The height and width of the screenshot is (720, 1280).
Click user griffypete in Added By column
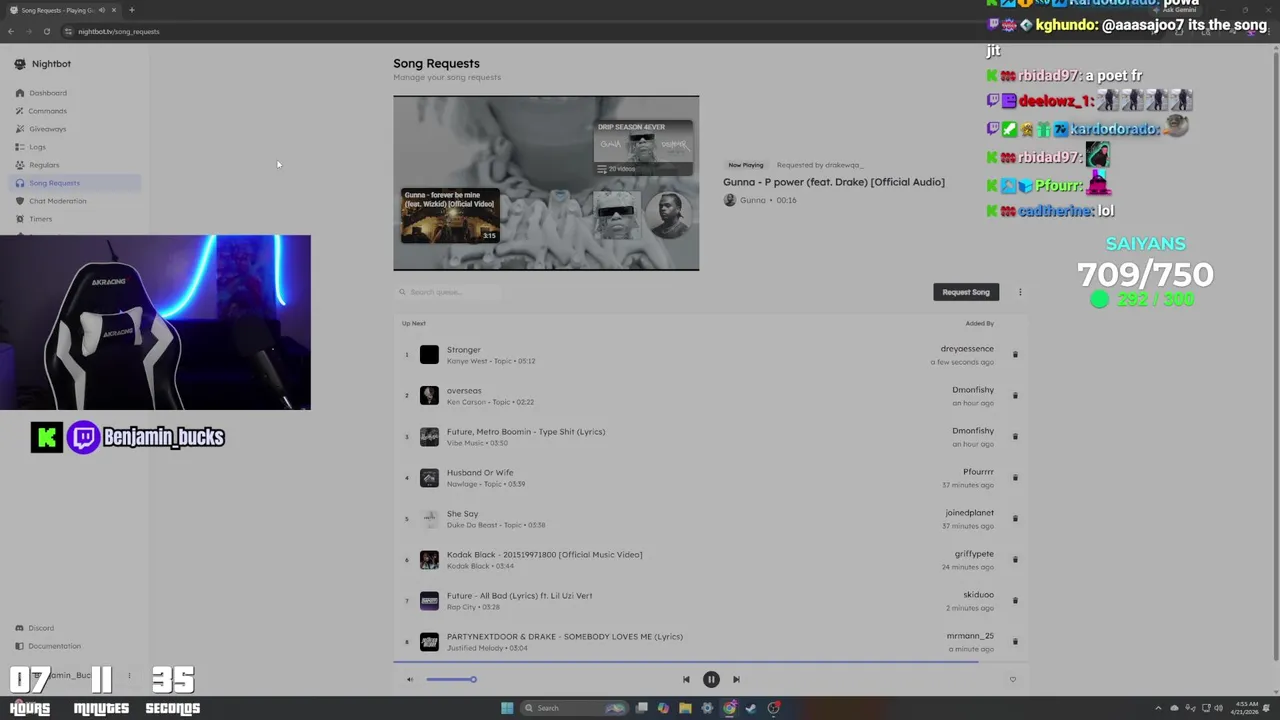pyautogui.click(x=974, y=554)
